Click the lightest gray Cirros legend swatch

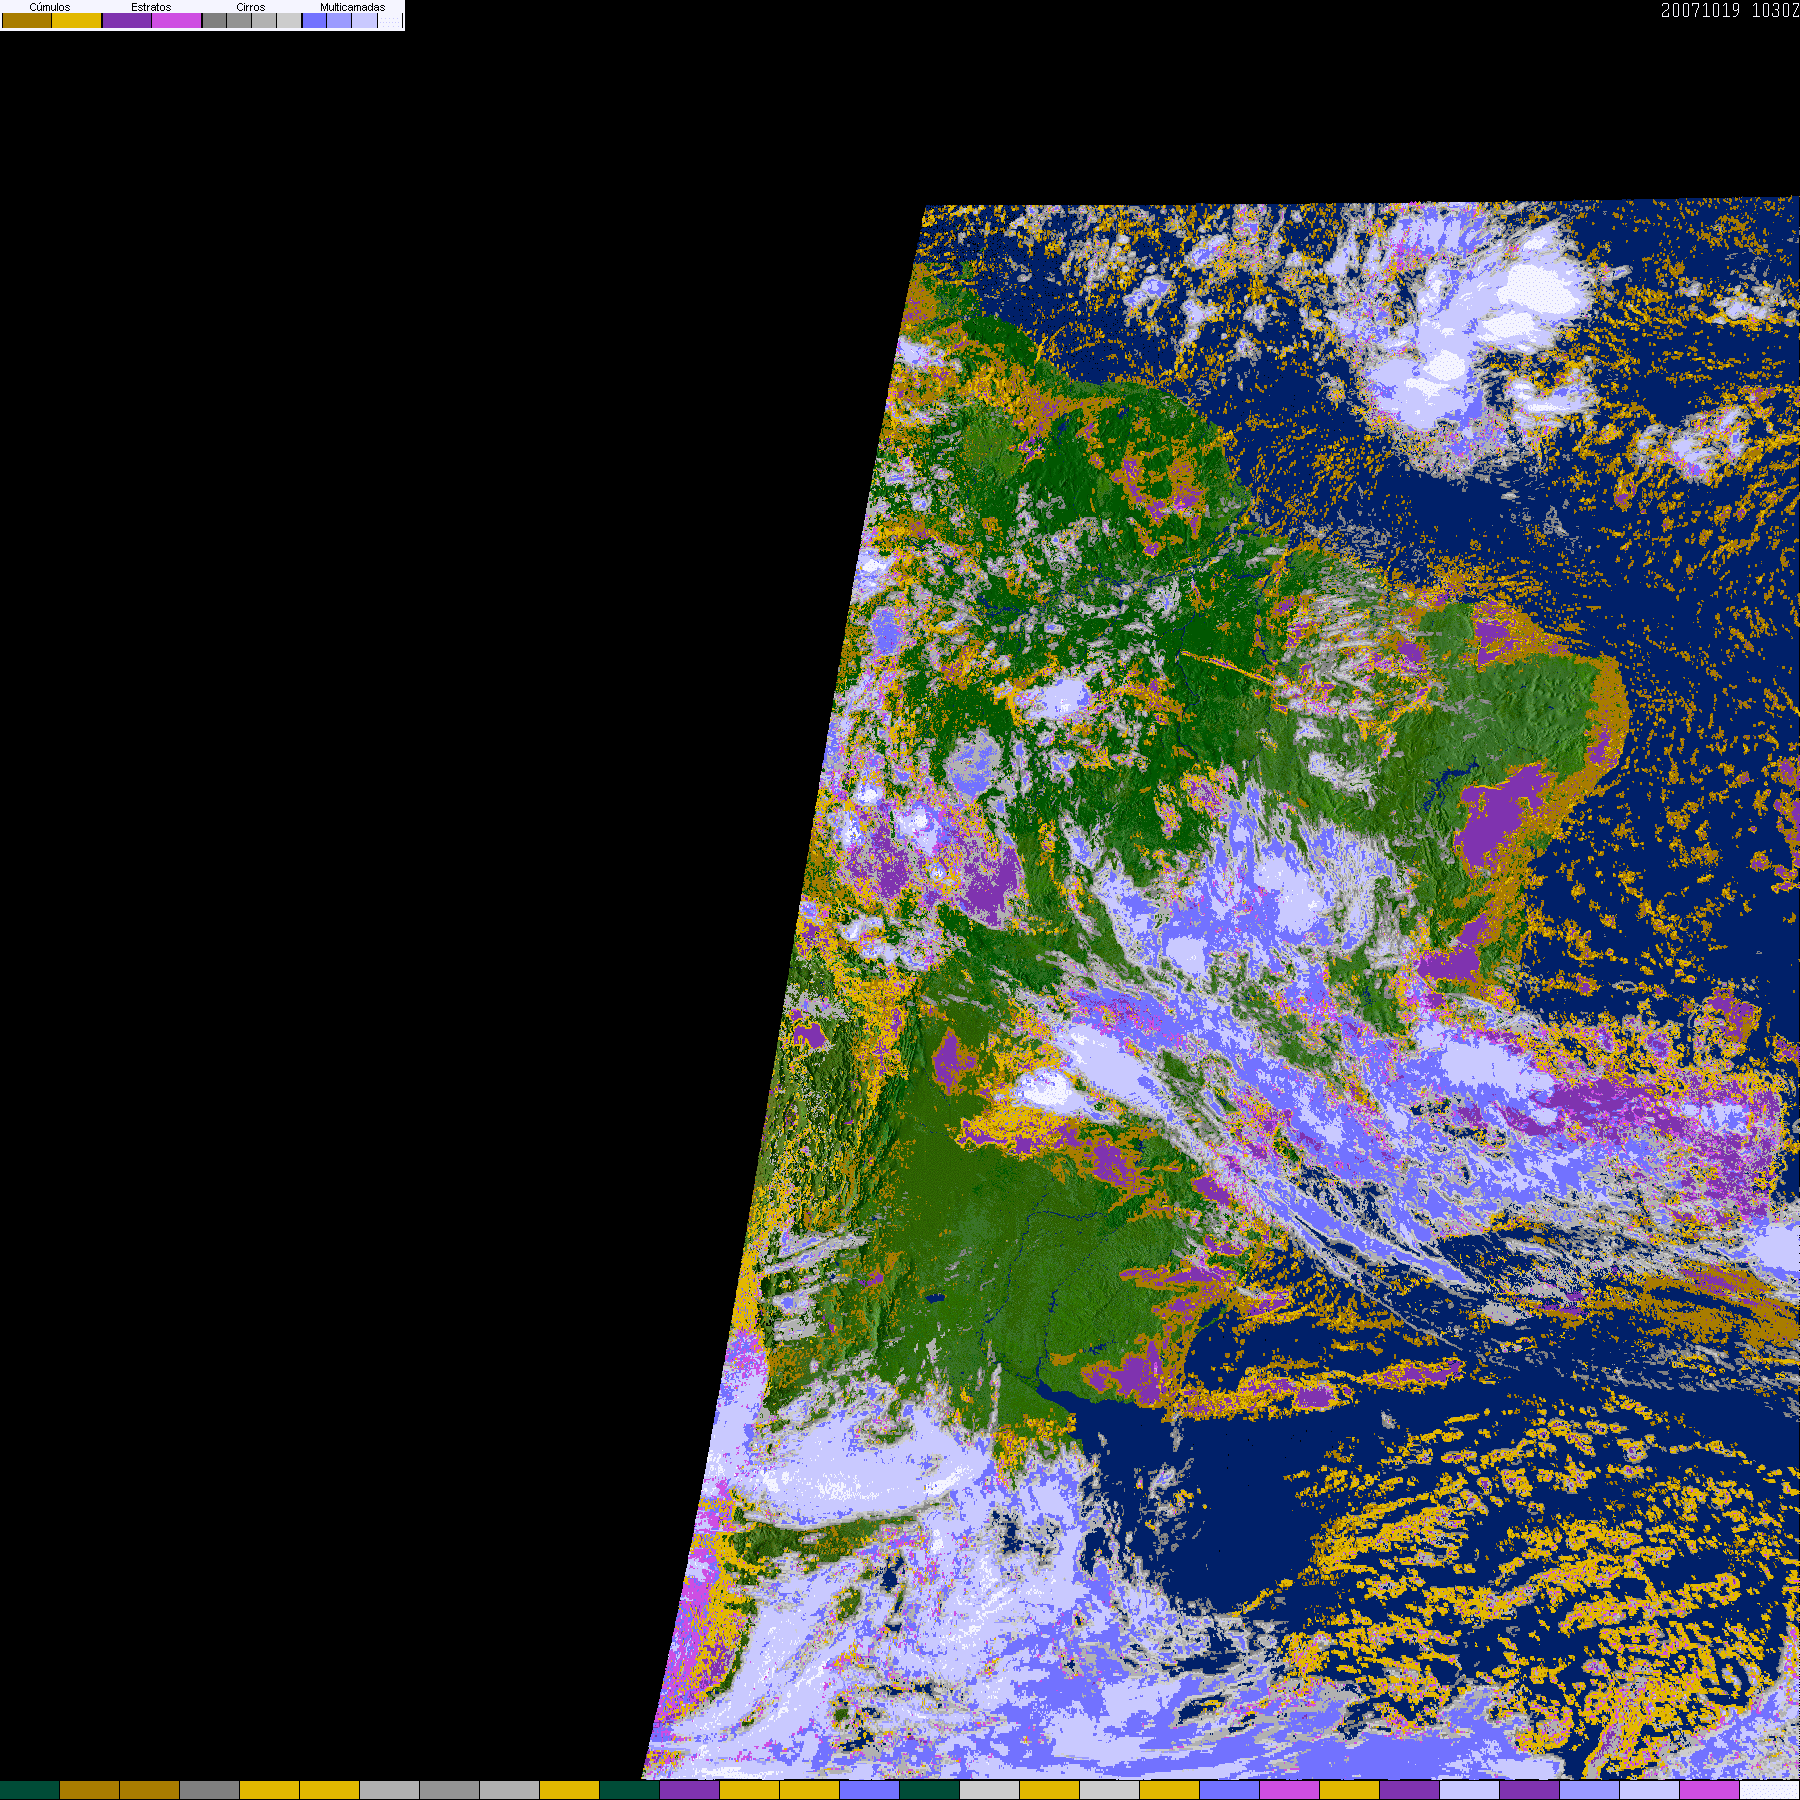289,20
